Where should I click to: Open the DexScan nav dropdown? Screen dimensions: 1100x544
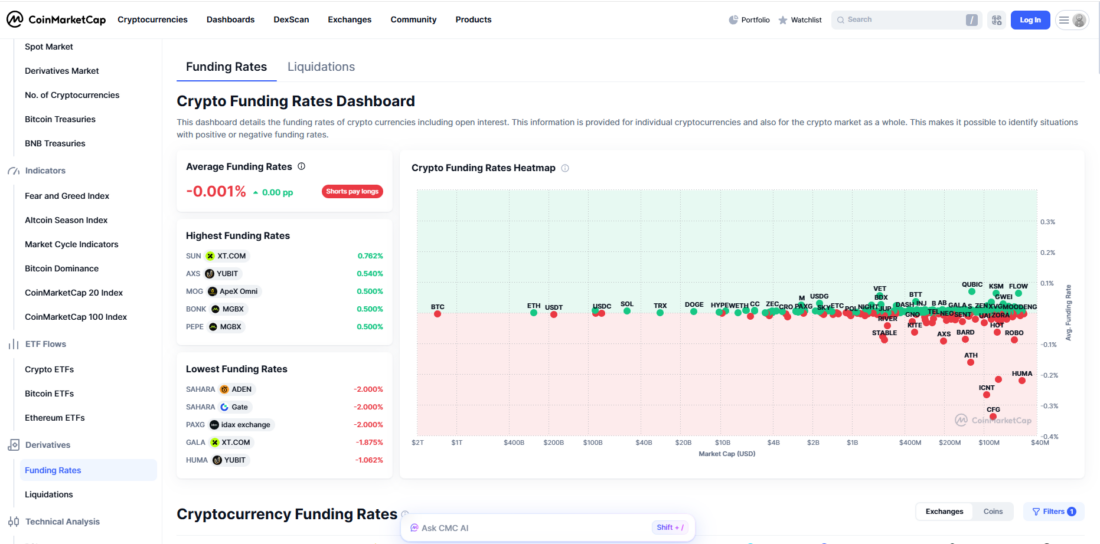click(291, 20)
